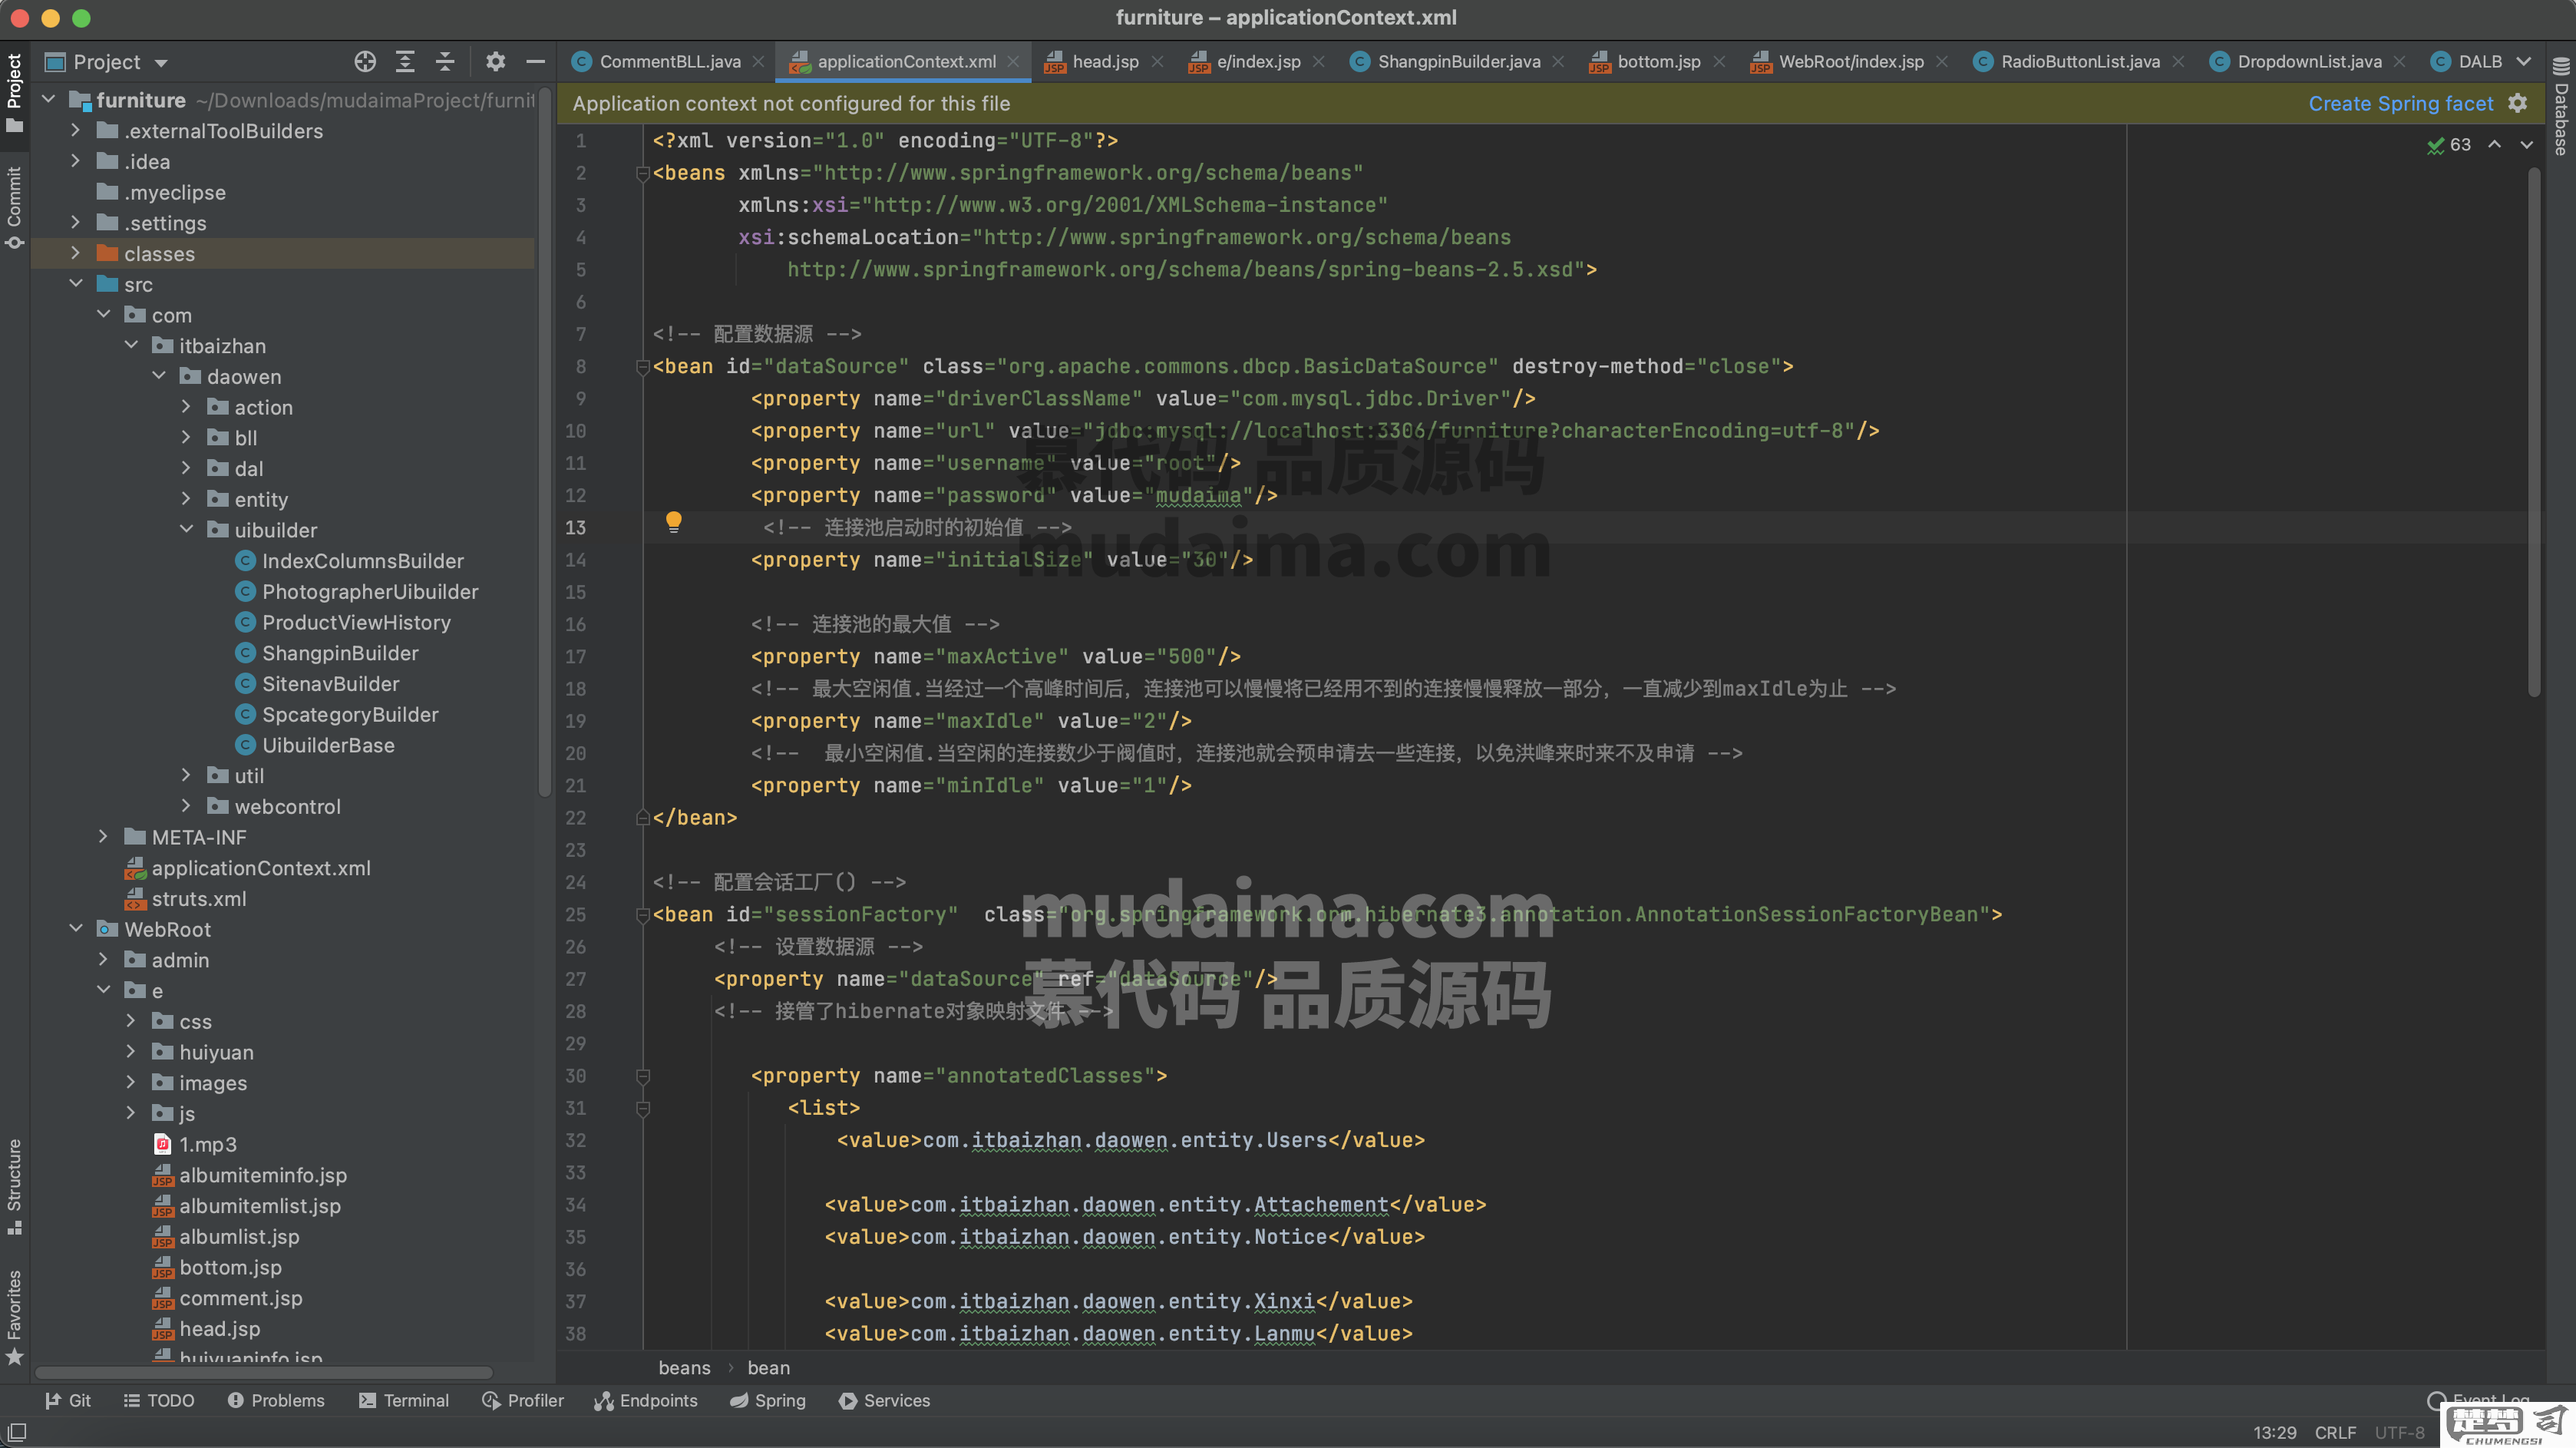
Task: Collapse the src folder
Action: point(76,284)
